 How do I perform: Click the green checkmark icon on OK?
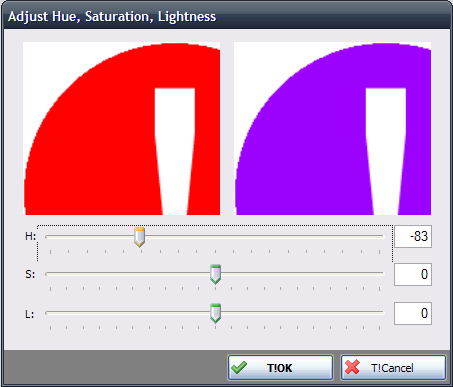click(239, 367)
